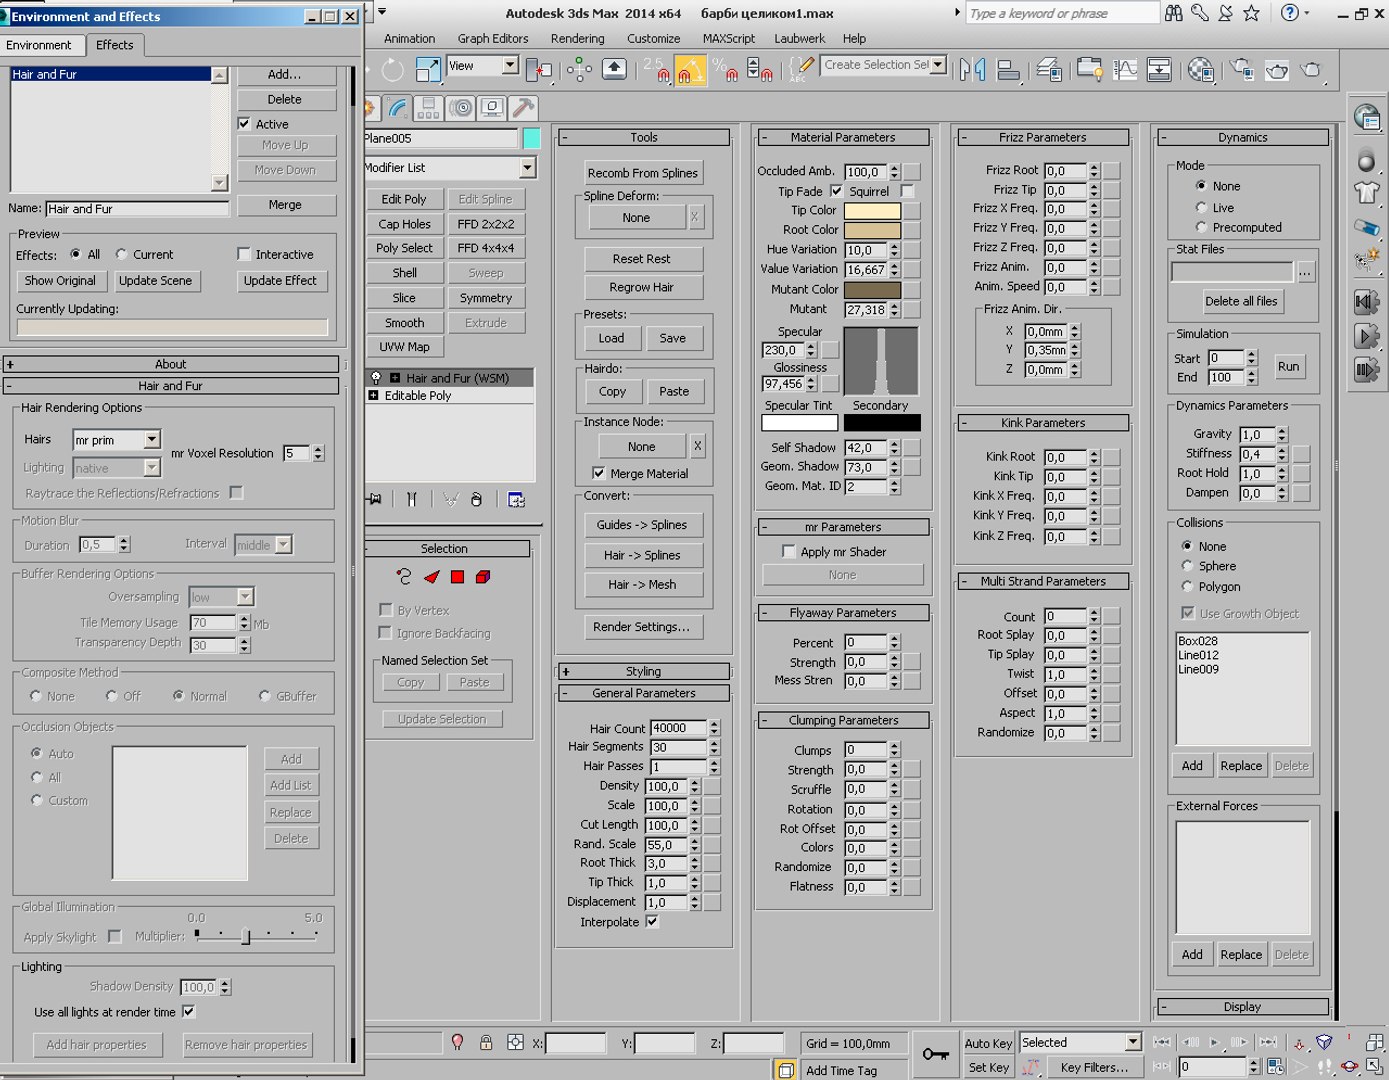Viewport: 1389px width, 1080px height.
Task: Click the Render Setup teapot icon
Action: point(1242,69)
